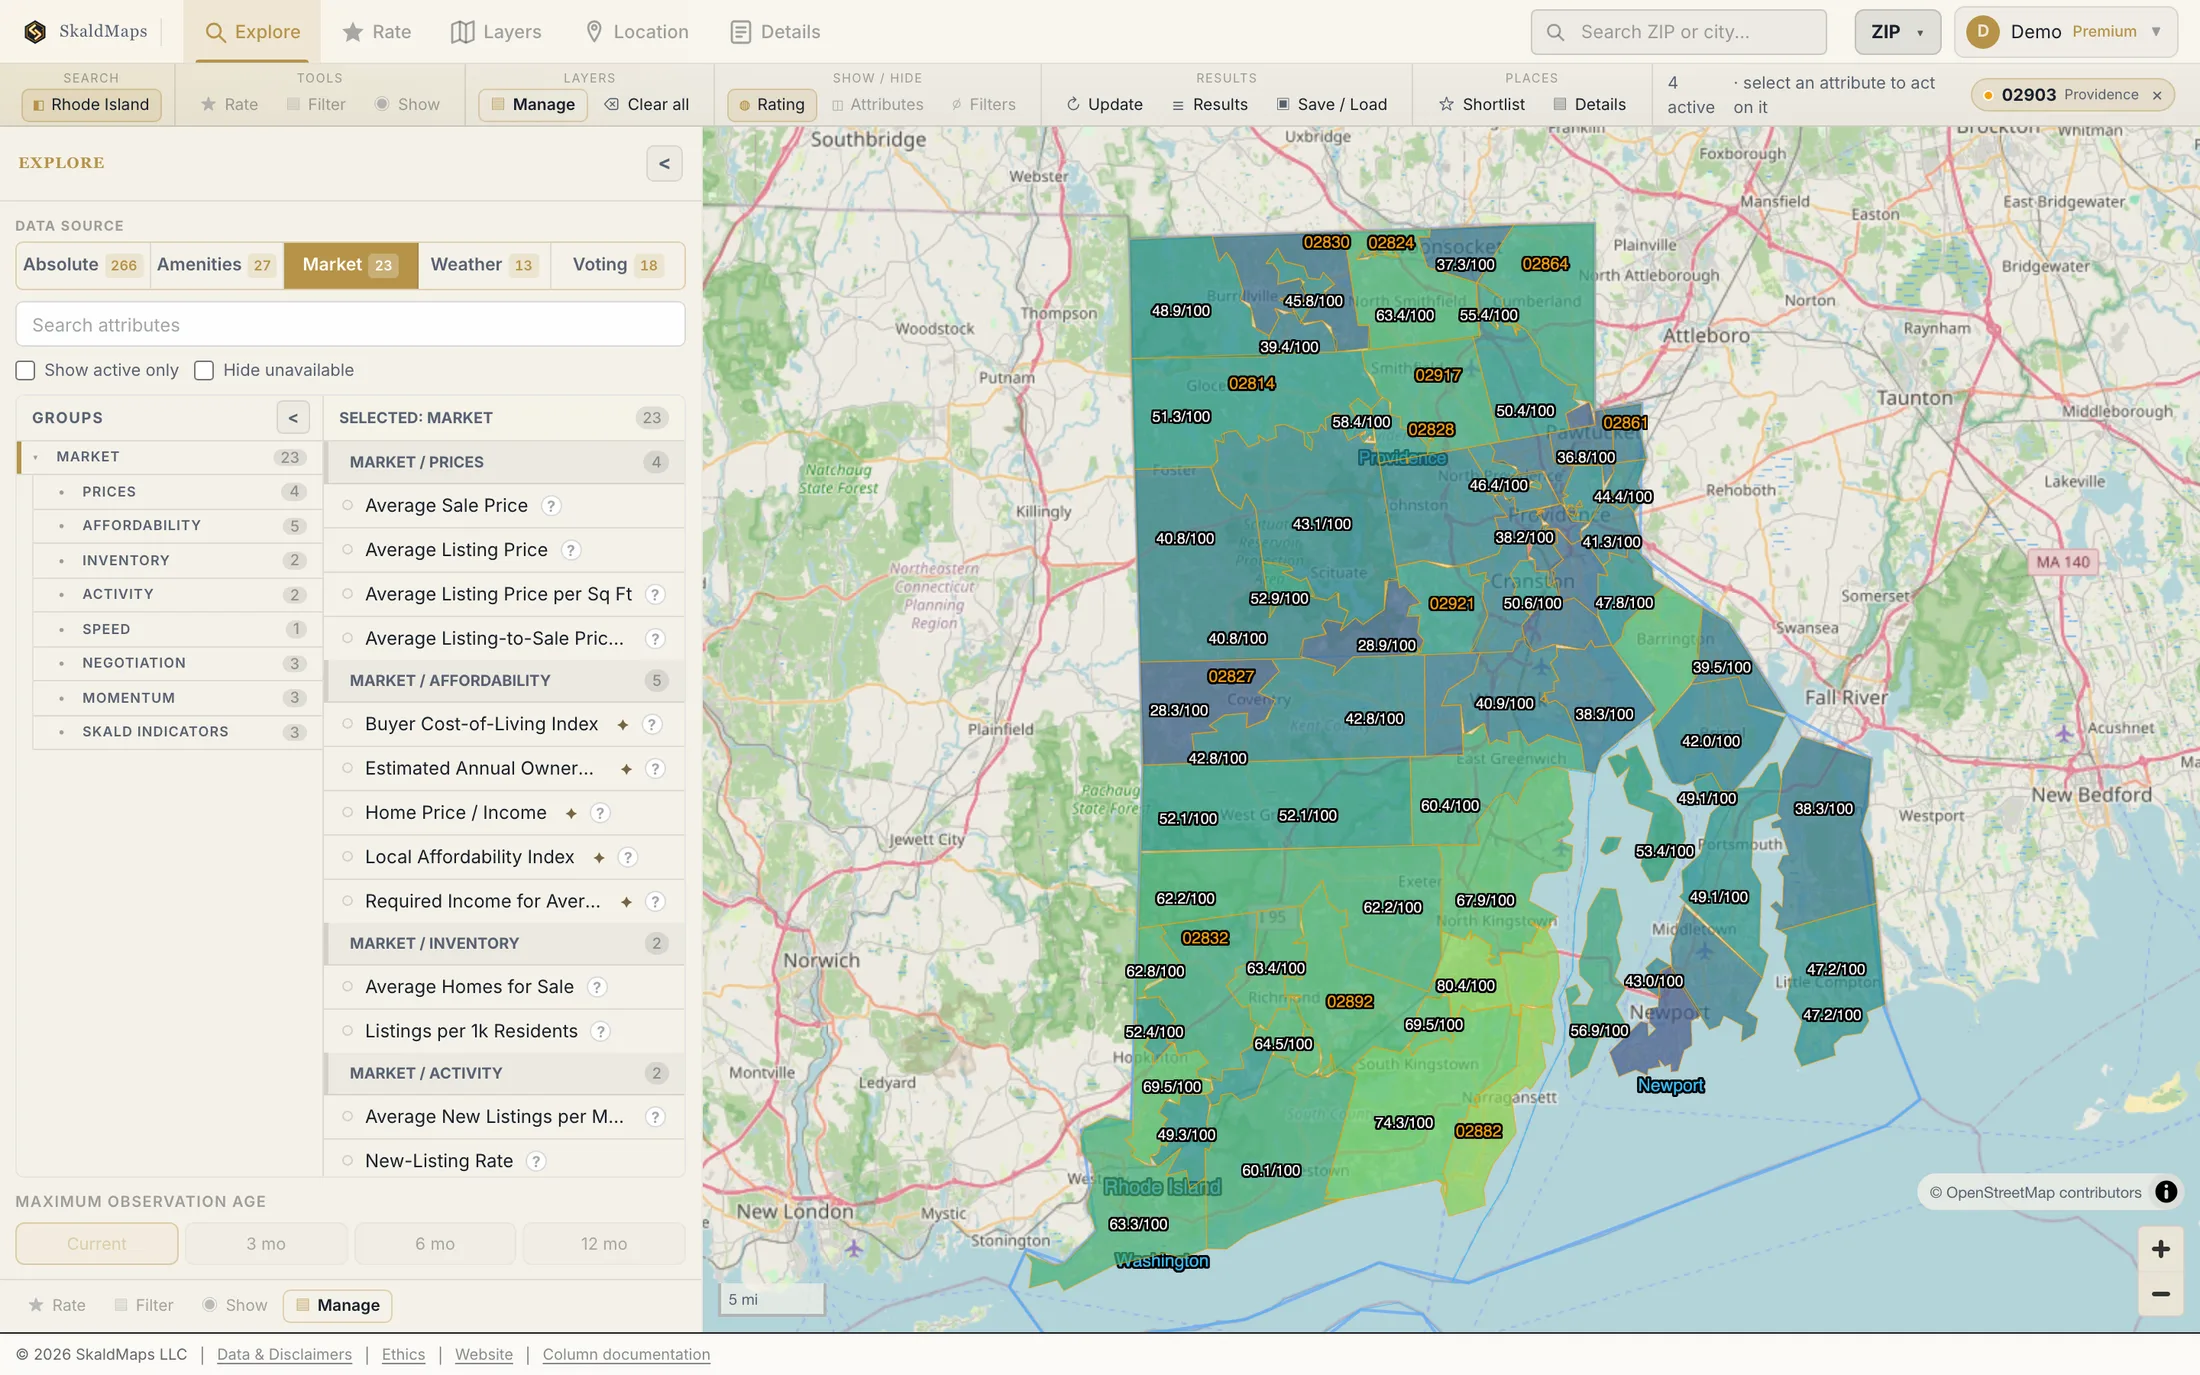The width and height of the screenshot is (2200, 1375).
Task: Open the ZIP dropdown
Action: pyautogui.click(x=1897, y=32)
